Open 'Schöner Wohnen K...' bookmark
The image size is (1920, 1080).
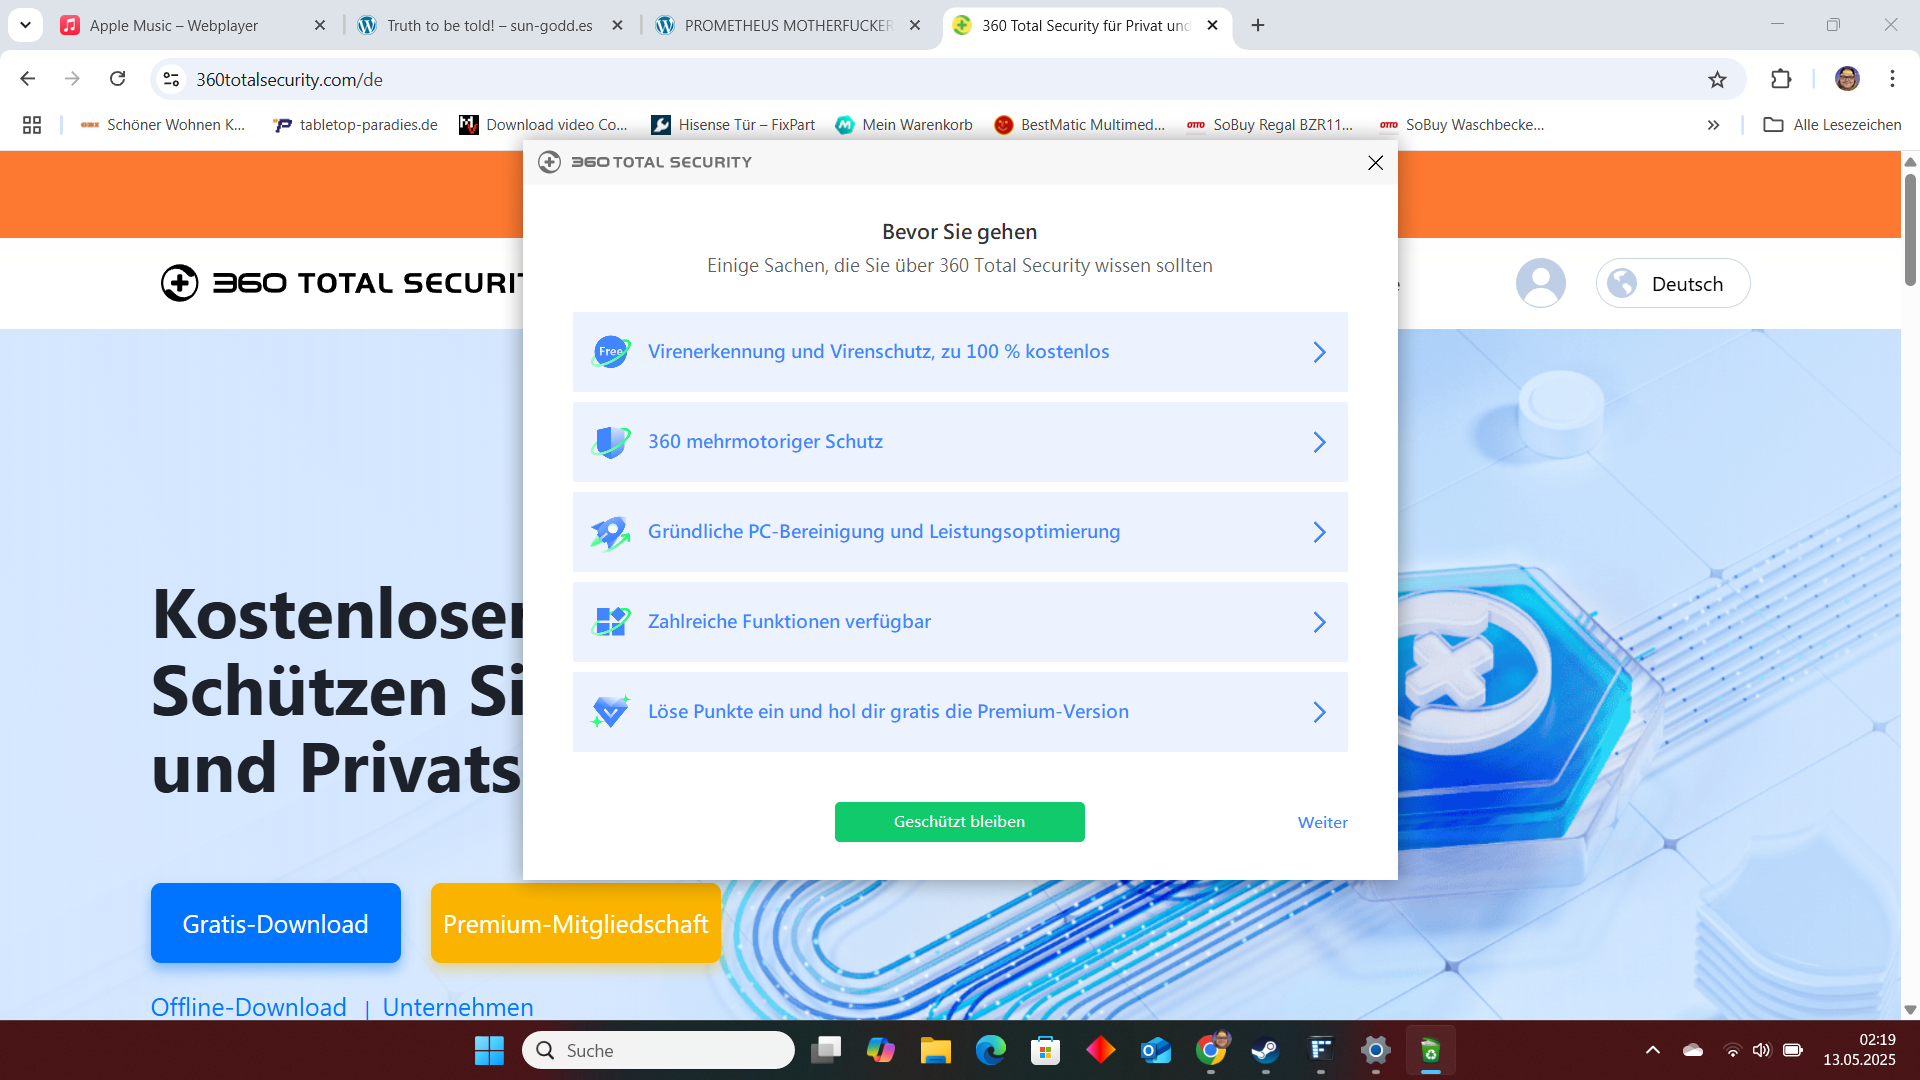tap(163, 125)
